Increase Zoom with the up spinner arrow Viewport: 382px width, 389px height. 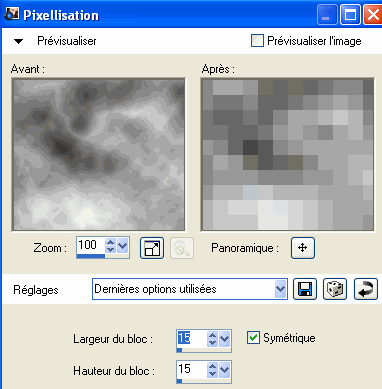pyautogui.click(x=110, y=242)
